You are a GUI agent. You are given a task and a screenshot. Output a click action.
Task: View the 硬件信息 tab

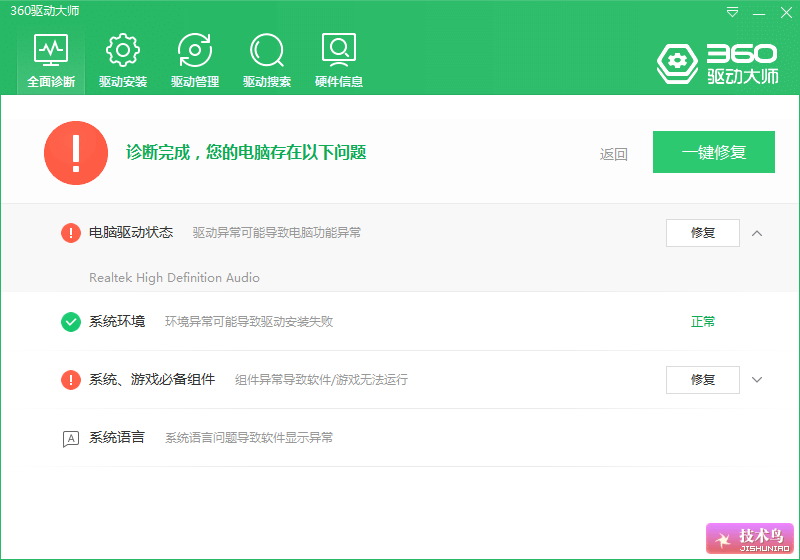(339, 61)
